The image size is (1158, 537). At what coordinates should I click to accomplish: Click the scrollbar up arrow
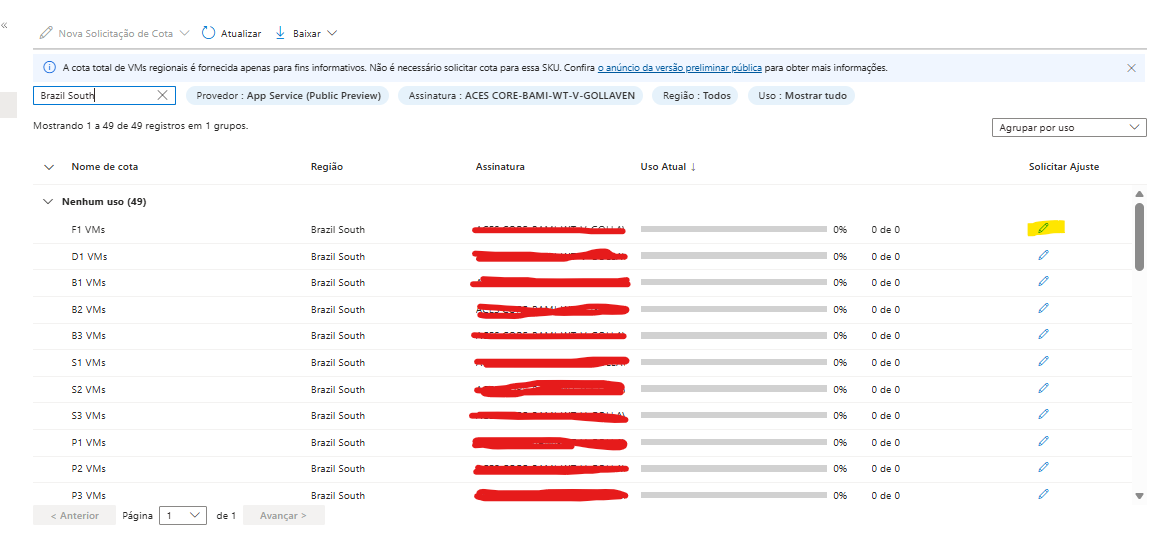click(1140, 194)
